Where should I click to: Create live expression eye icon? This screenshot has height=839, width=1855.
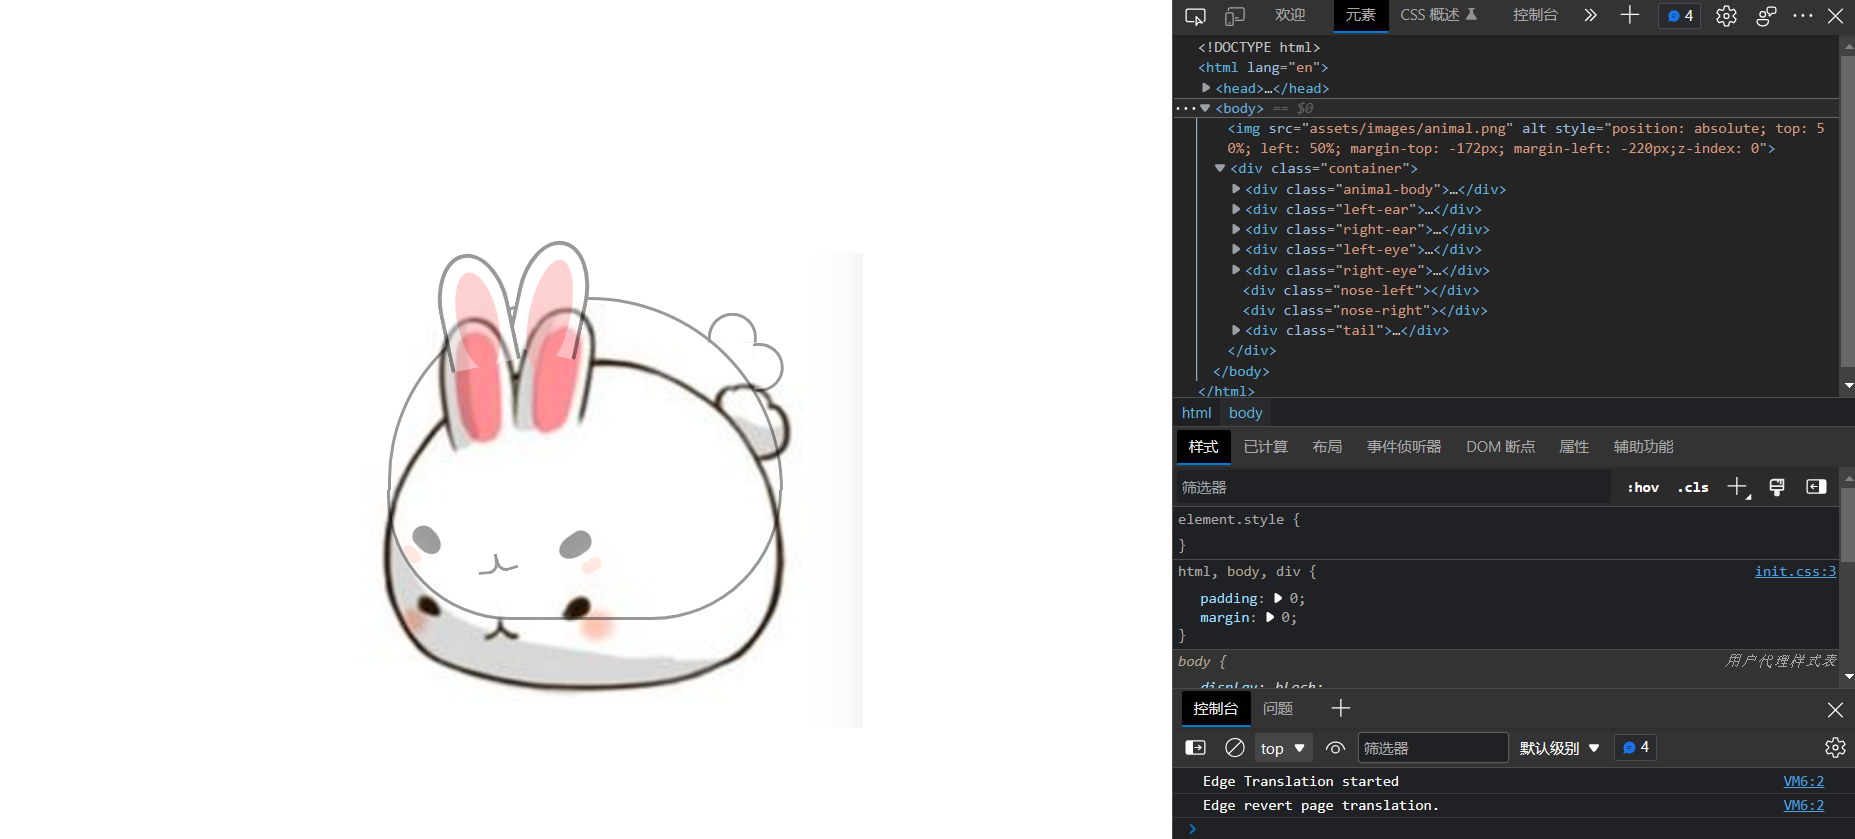click(x=1335, y=748)
